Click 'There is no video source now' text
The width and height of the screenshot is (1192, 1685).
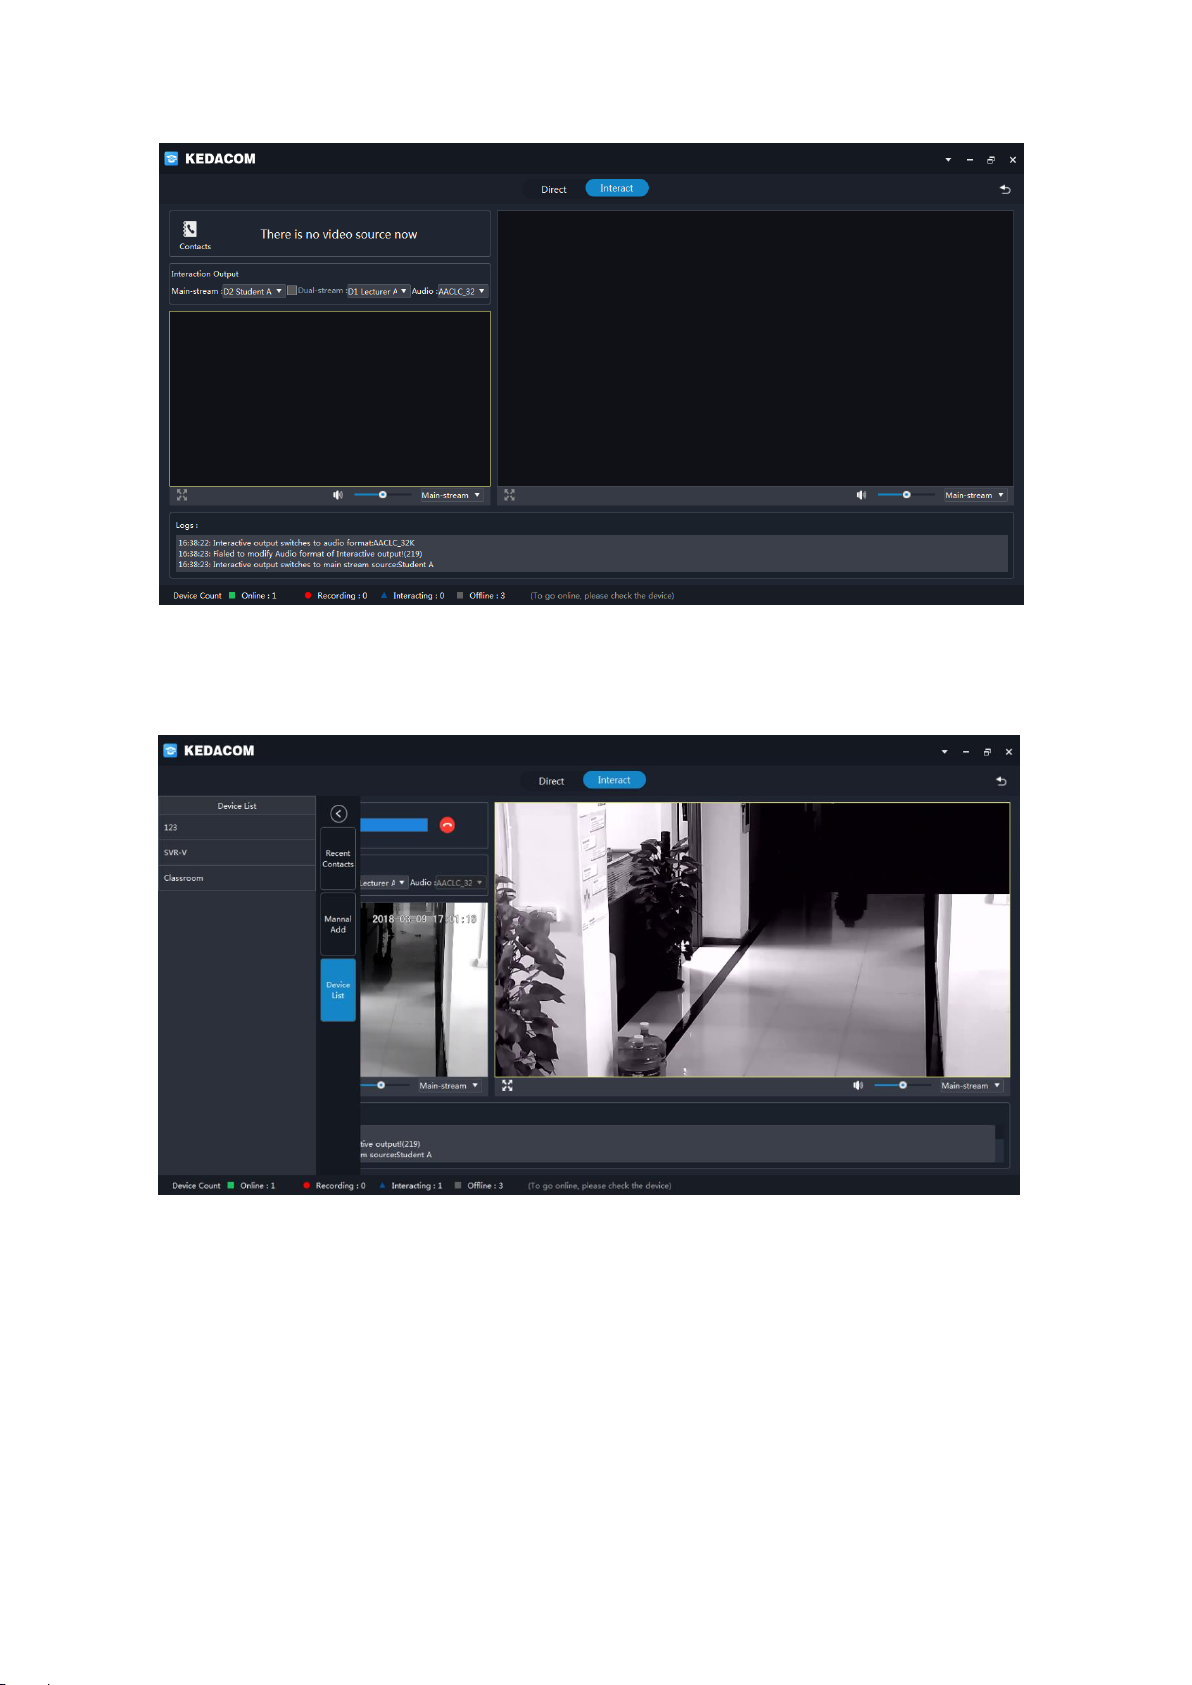[339, 235]
